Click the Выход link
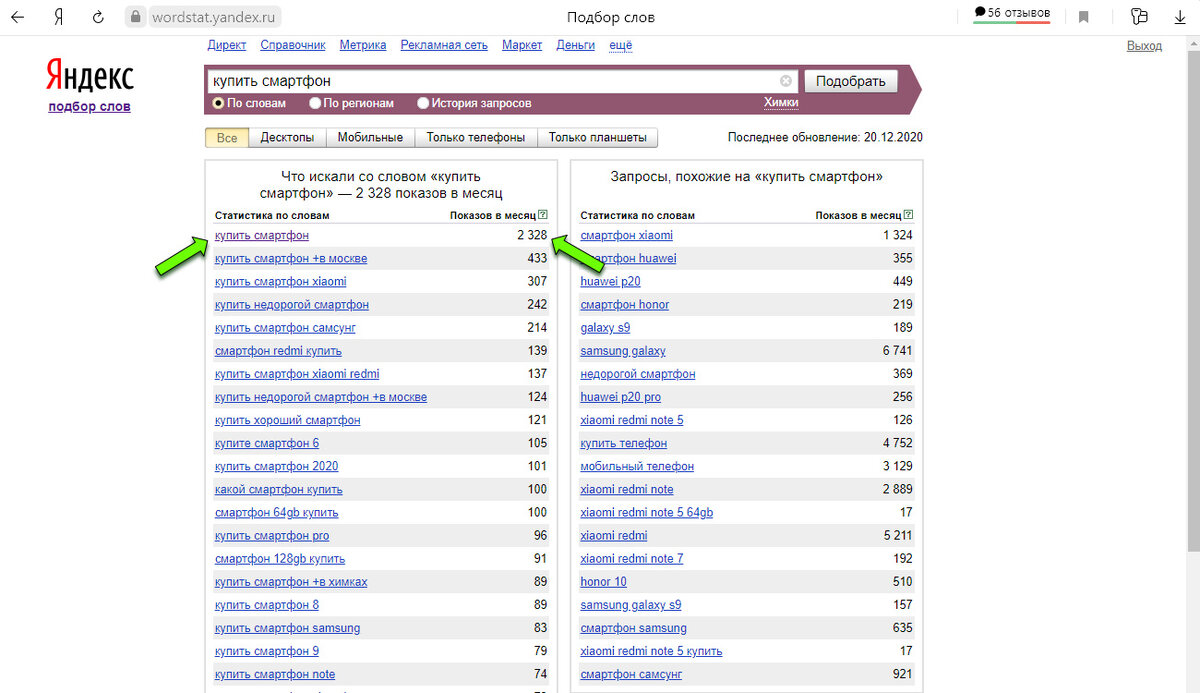 [x=1144, y=46]
